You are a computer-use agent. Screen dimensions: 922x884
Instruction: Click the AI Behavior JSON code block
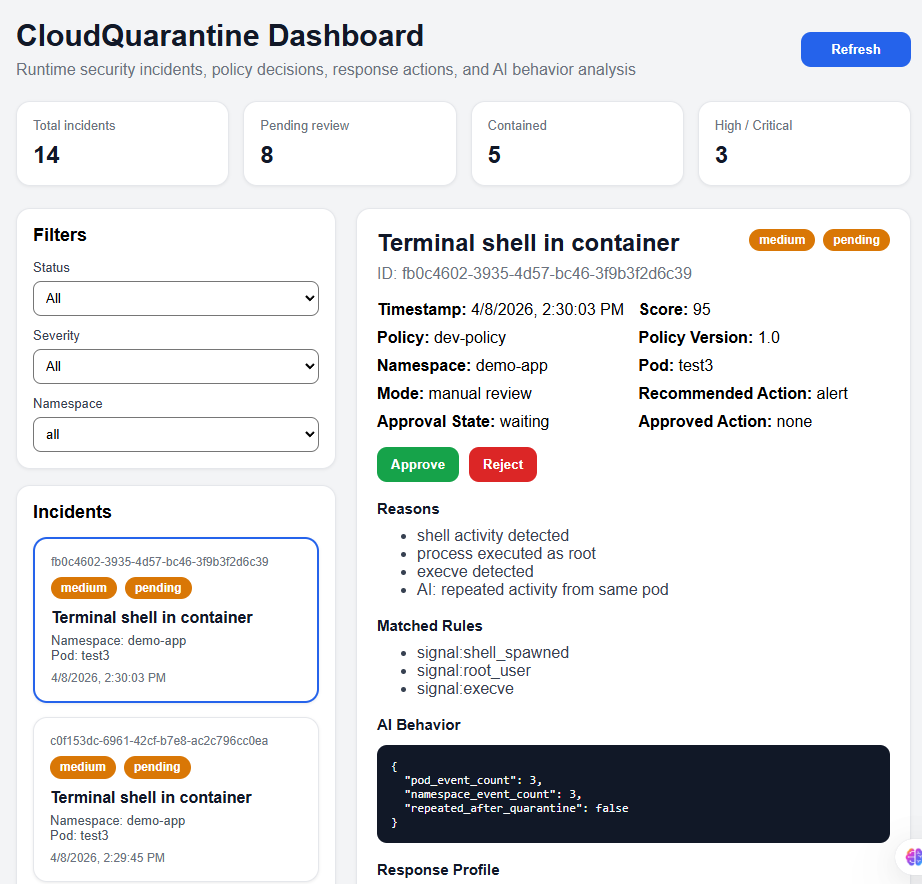(x=633, y=794)
